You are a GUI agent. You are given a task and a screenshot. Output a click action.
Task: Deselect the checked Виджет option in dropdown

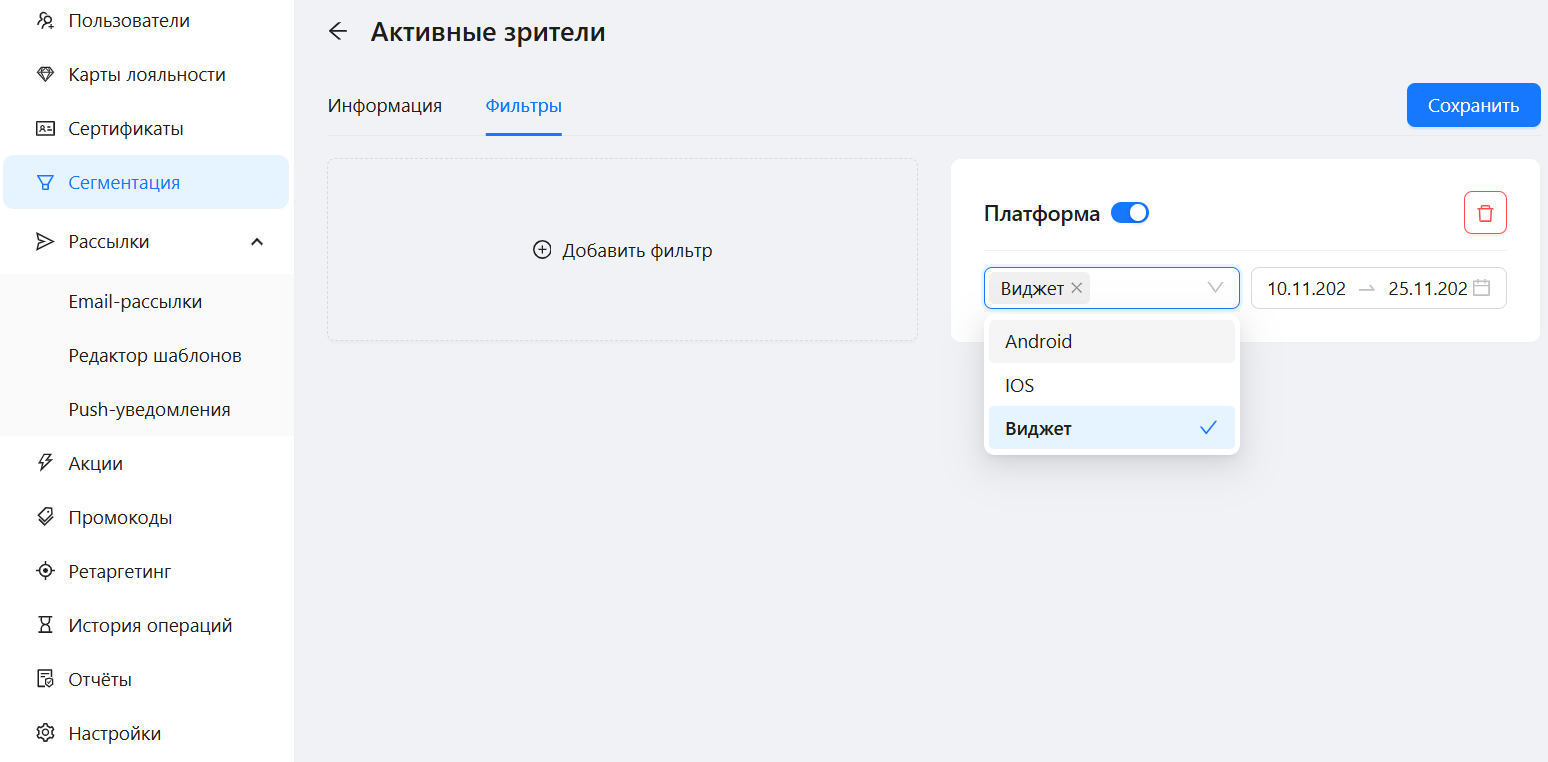1111,429
